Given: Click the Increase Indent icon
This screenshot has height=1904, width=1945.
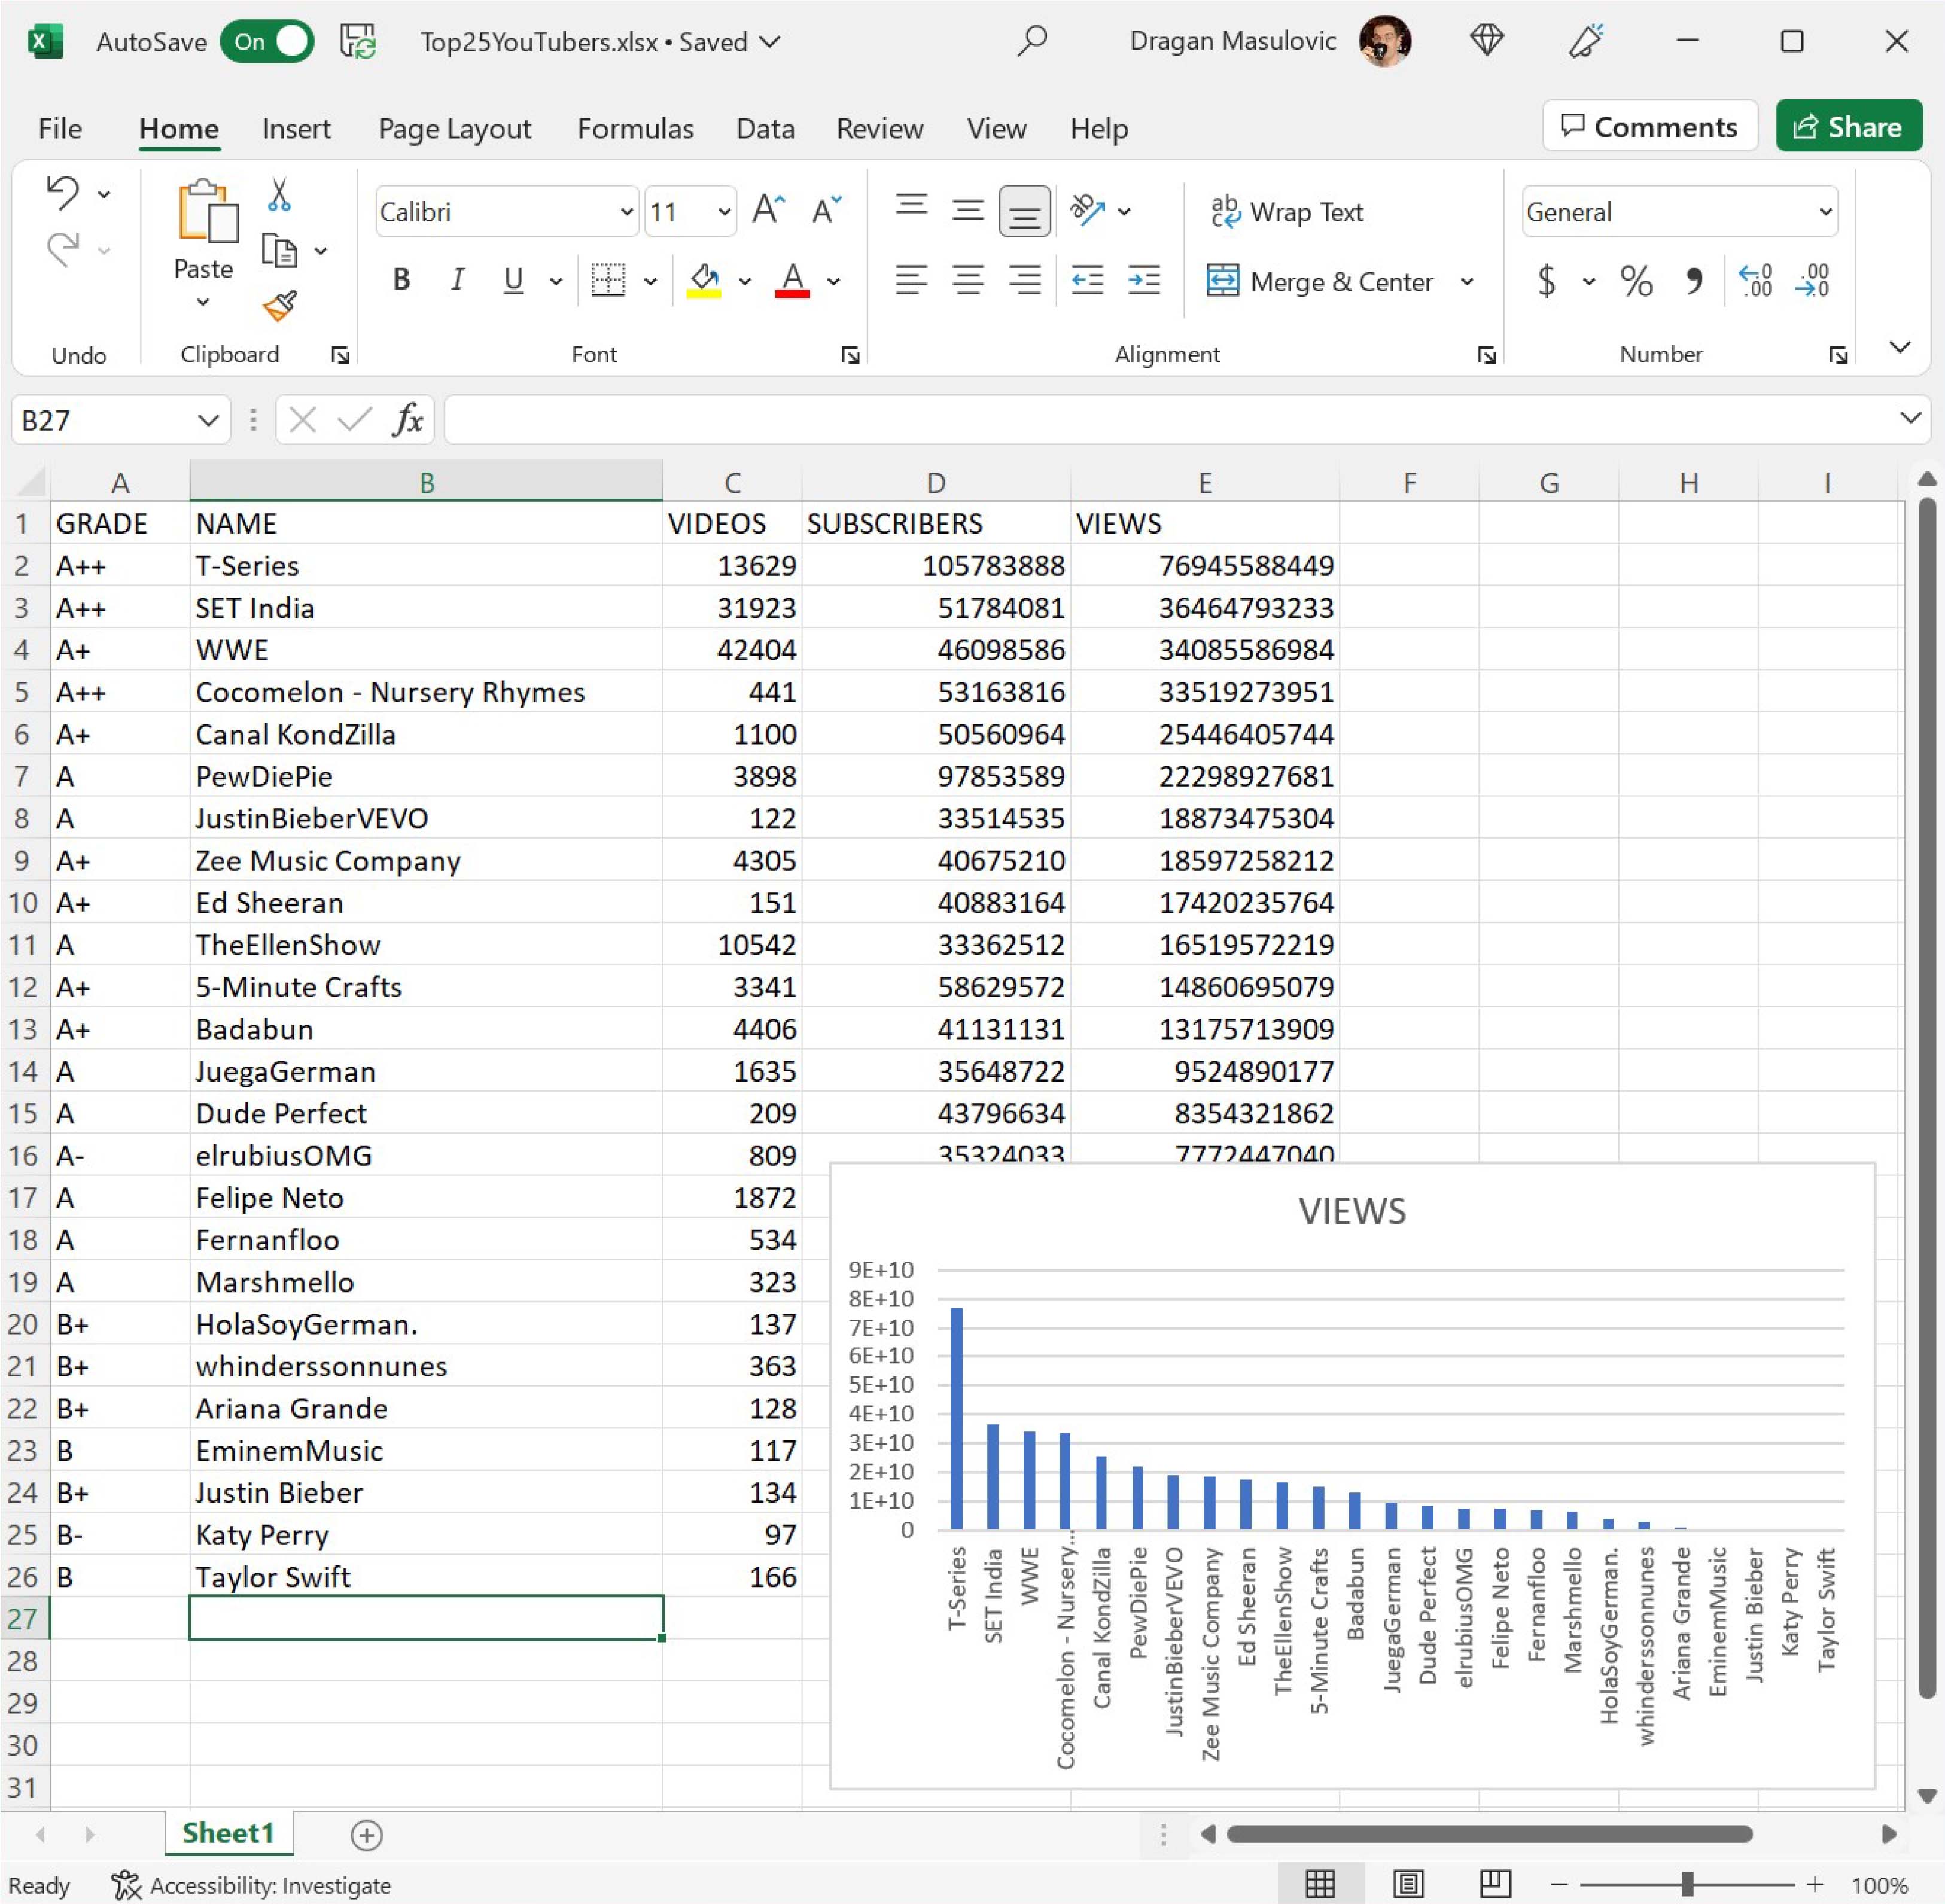Looking at the screenshot, I should click(x=1143, y=281).
